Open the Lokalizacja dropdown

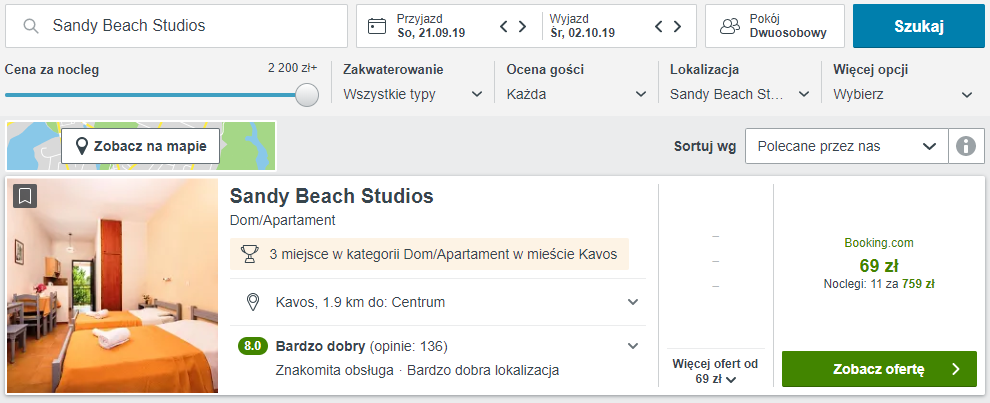click(740, 95)
